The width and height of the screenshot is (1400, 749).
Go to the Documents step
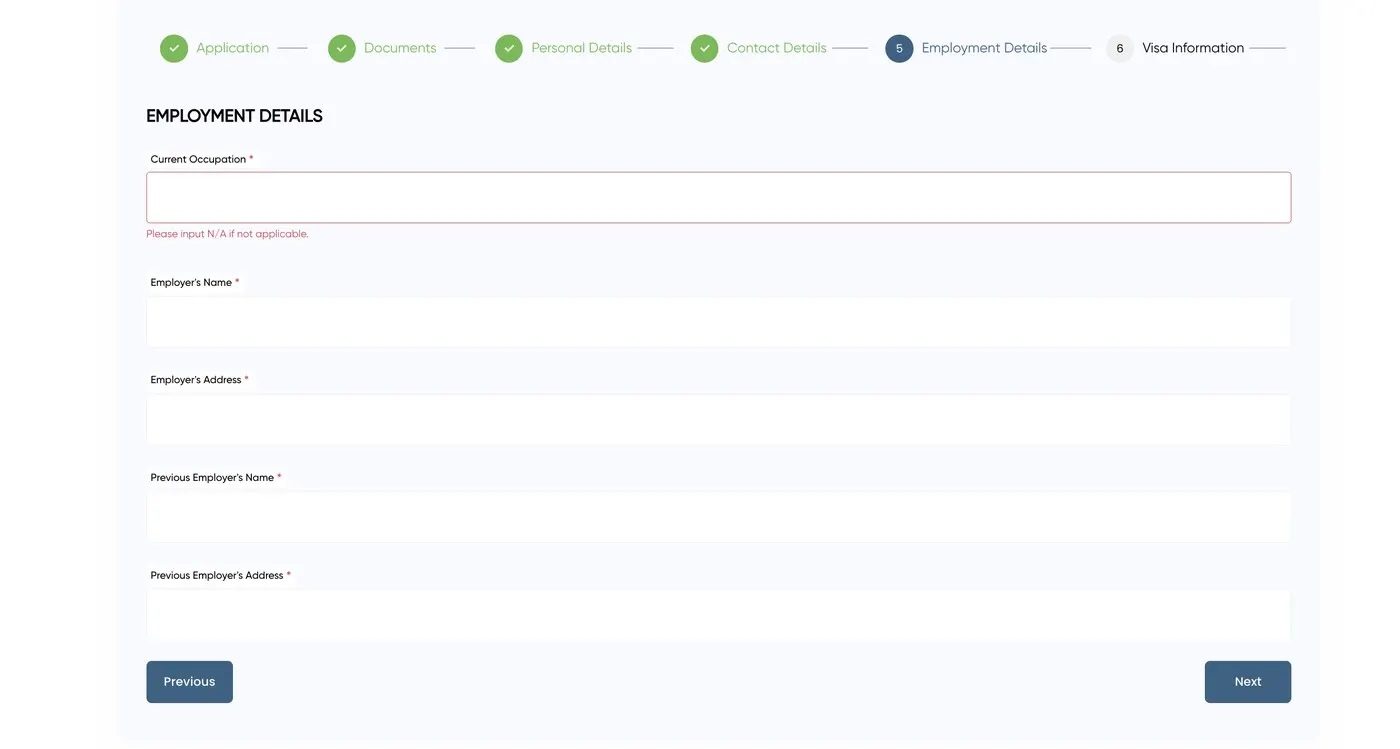(400, 48)
